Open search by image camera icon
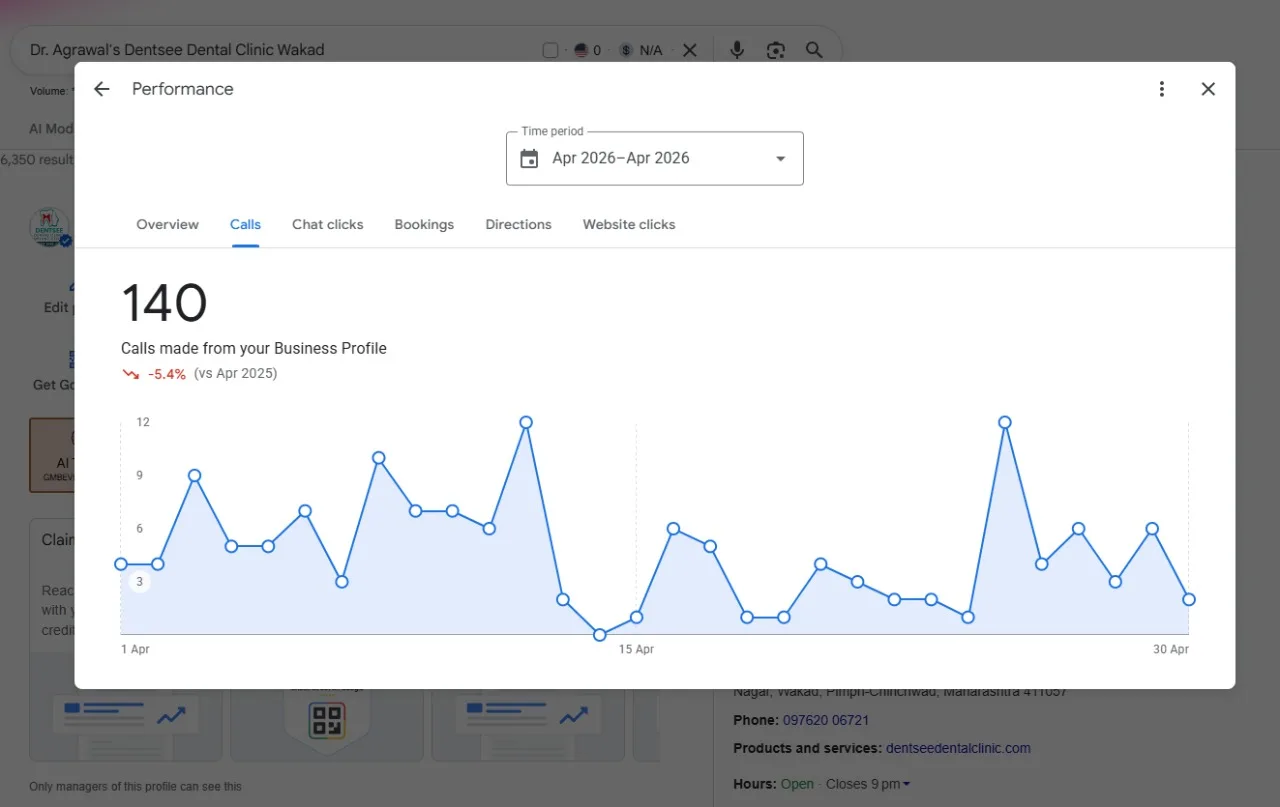Viewport: 1280px width, 807px height. click(775, 50)
